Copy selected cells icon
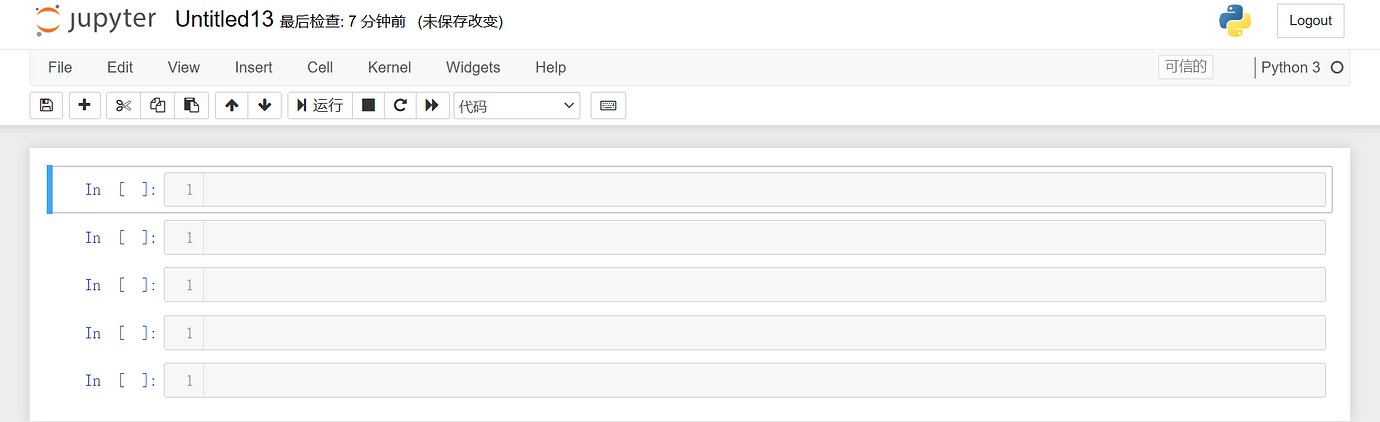Image resolution: width=1380 pixels, height=422 pixels. pyautogui.click(x=157, y=105)
